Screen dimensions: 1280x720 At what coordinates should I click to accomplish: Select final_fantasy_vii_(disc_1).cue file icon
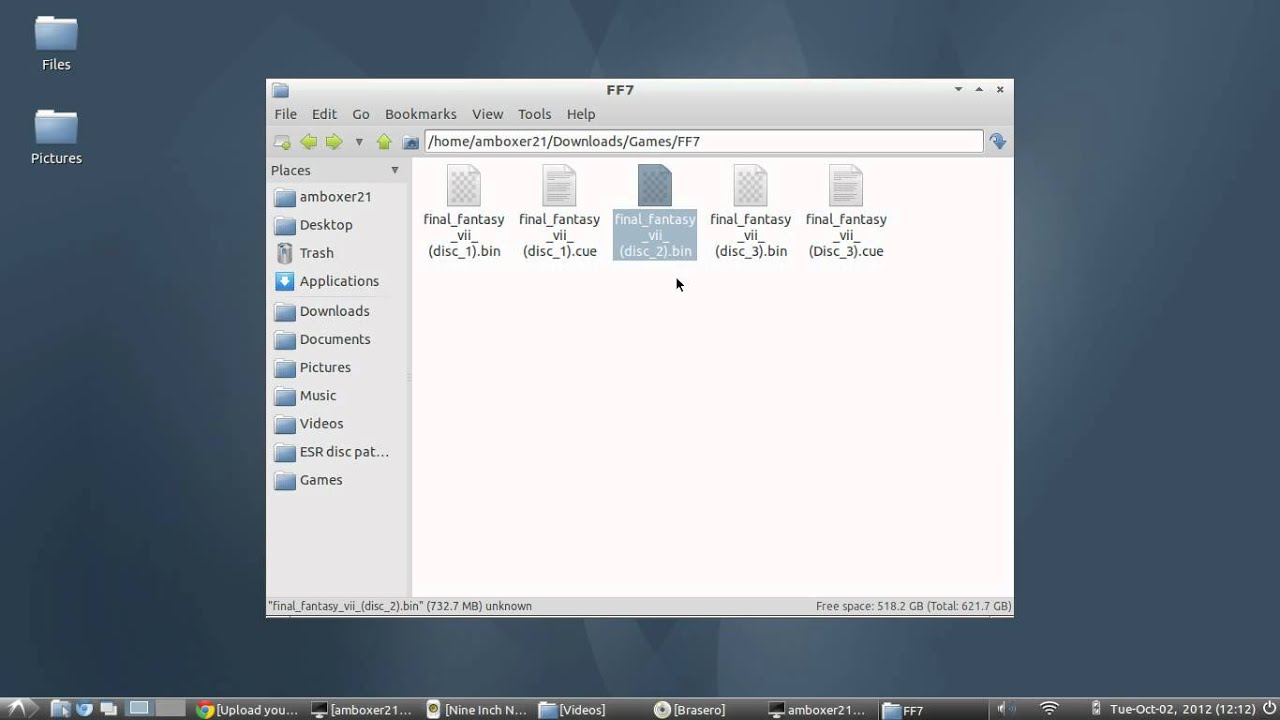(559, 186)
